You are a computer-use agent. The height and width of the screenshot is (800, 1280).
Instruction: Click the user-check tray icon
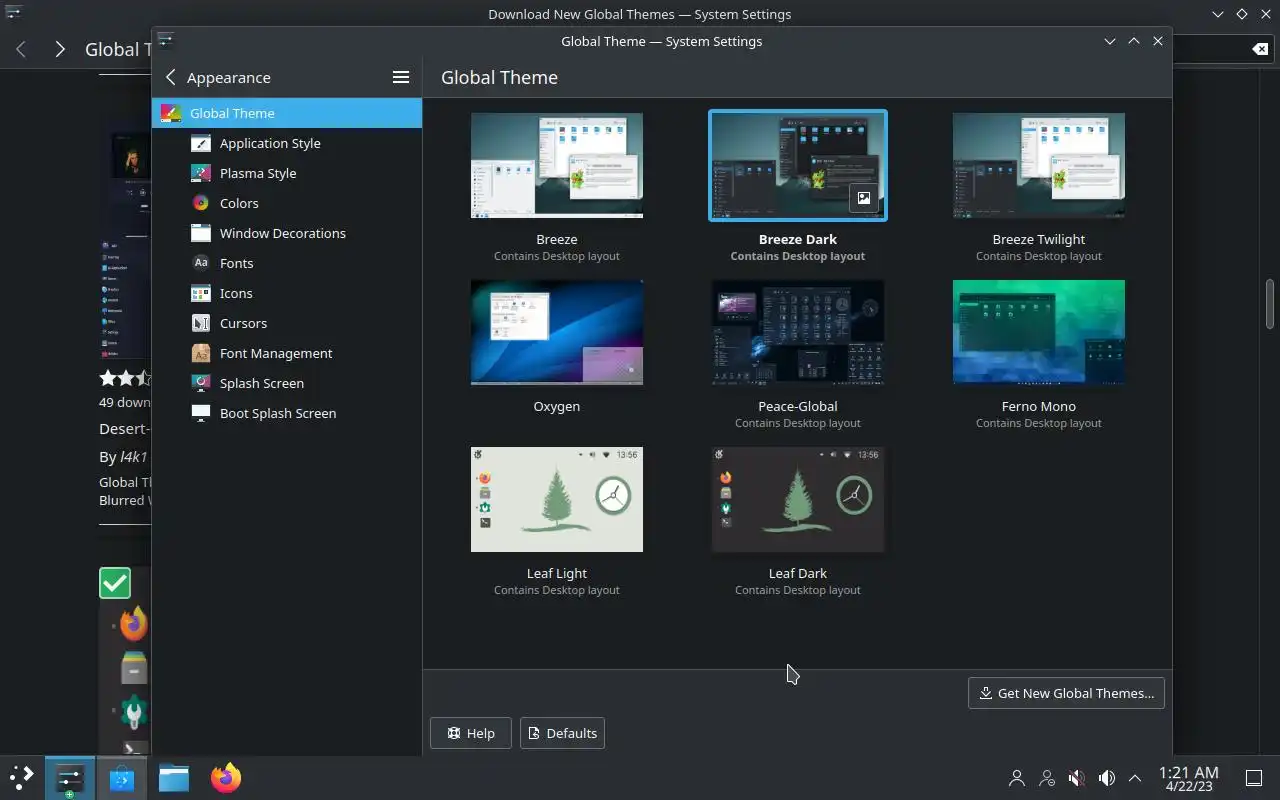tap(1047, 777)
